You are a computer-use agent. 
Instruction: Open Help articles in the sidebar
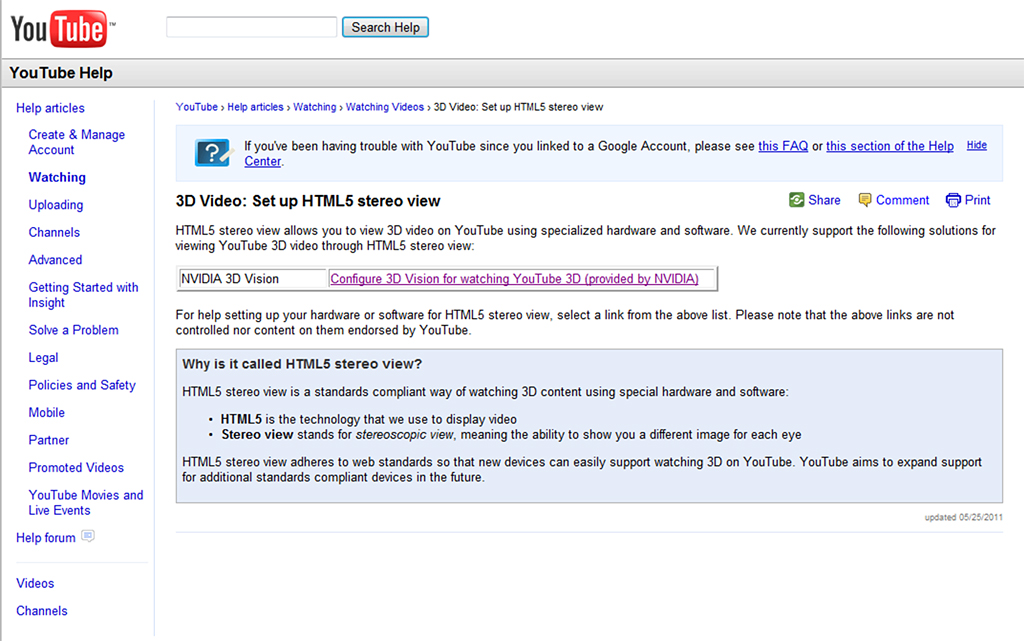[x=50, y=108]
